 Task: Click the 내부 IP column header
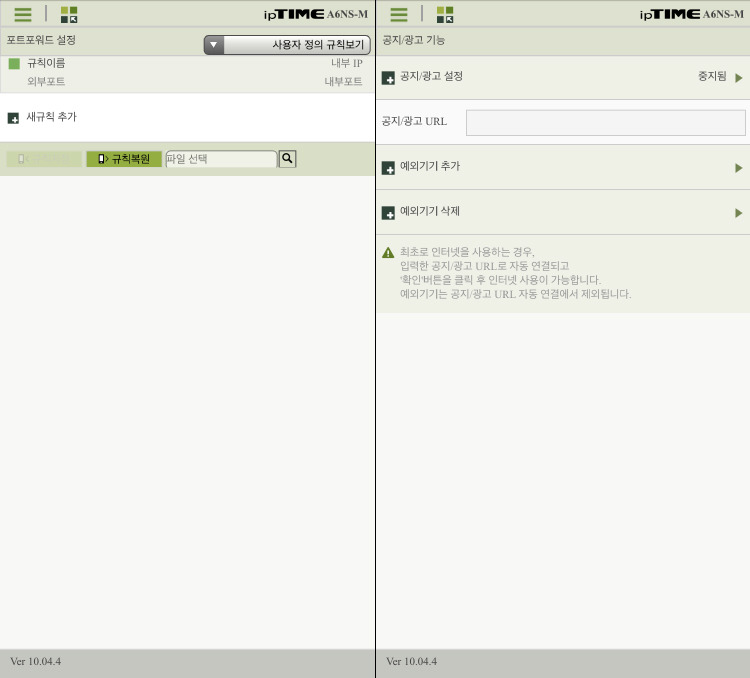[x=346, y=63]
